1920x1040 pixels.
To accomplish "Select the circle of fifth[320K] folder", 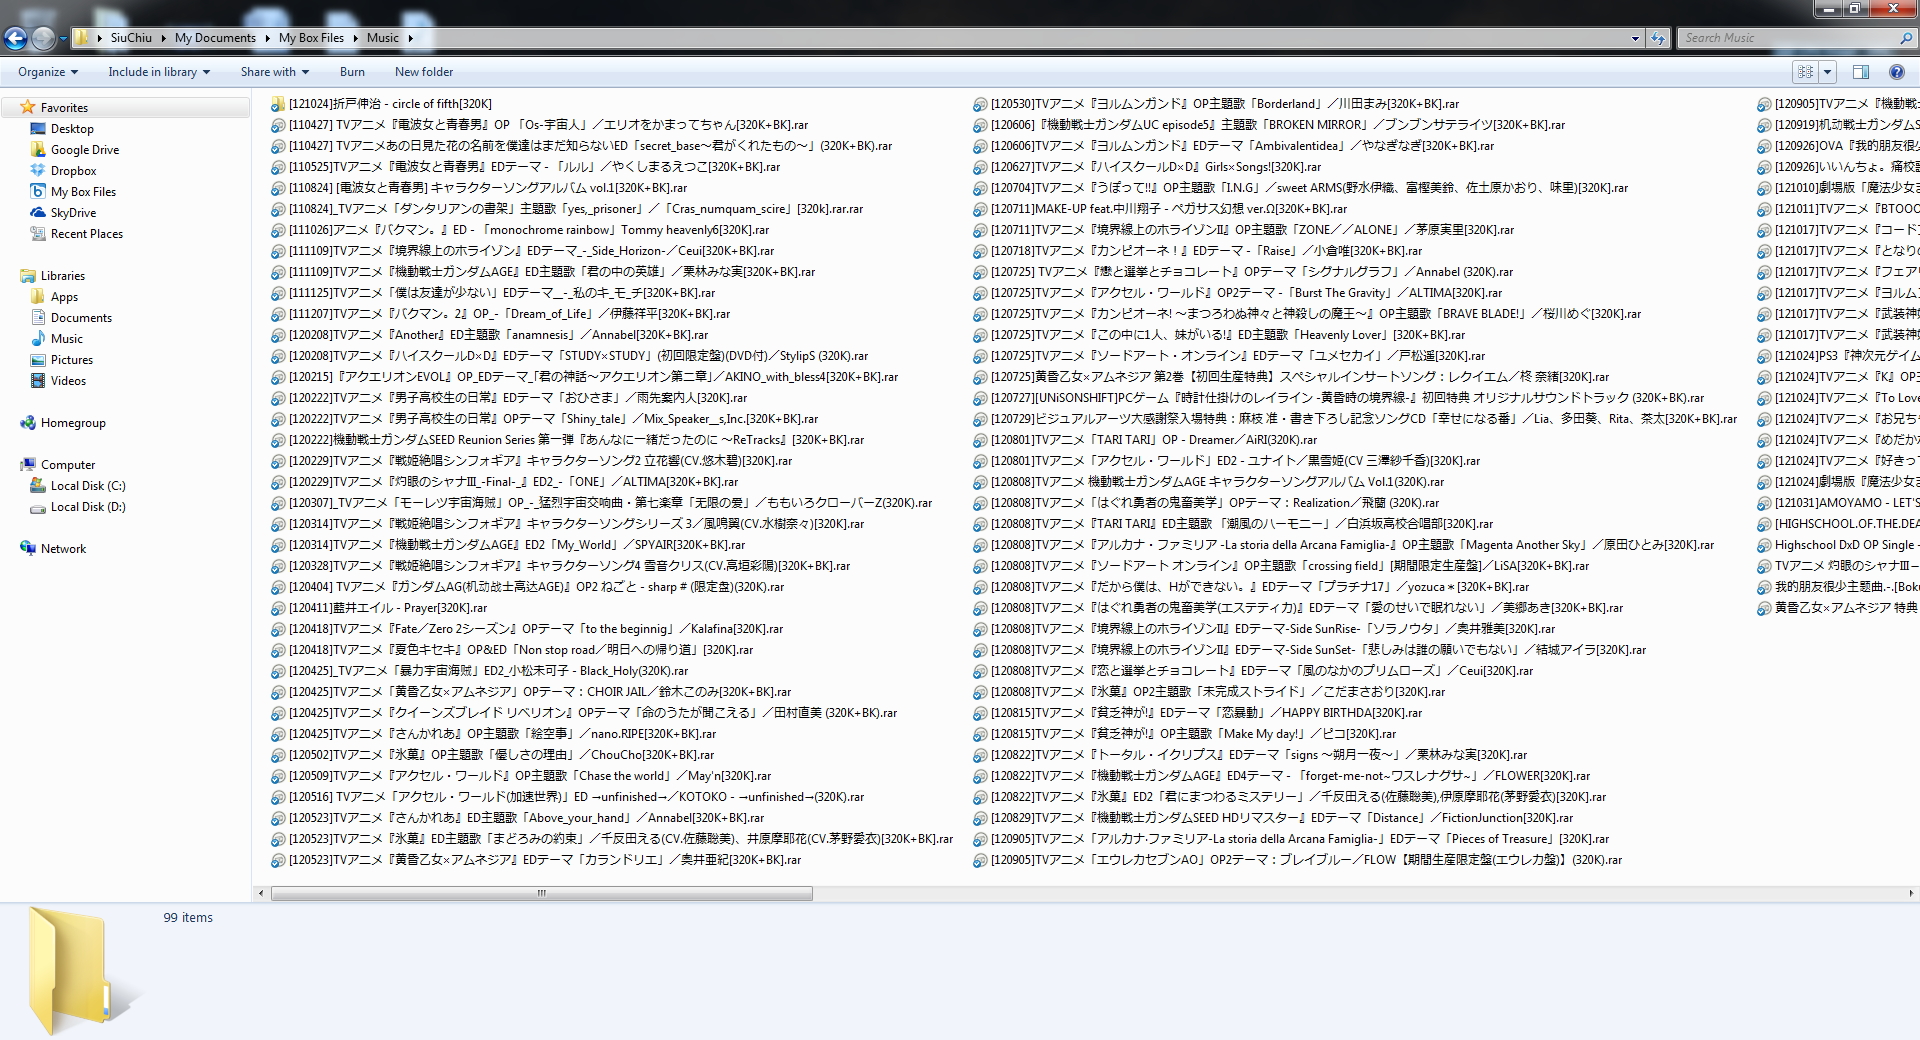I will [x=390, y=104].
